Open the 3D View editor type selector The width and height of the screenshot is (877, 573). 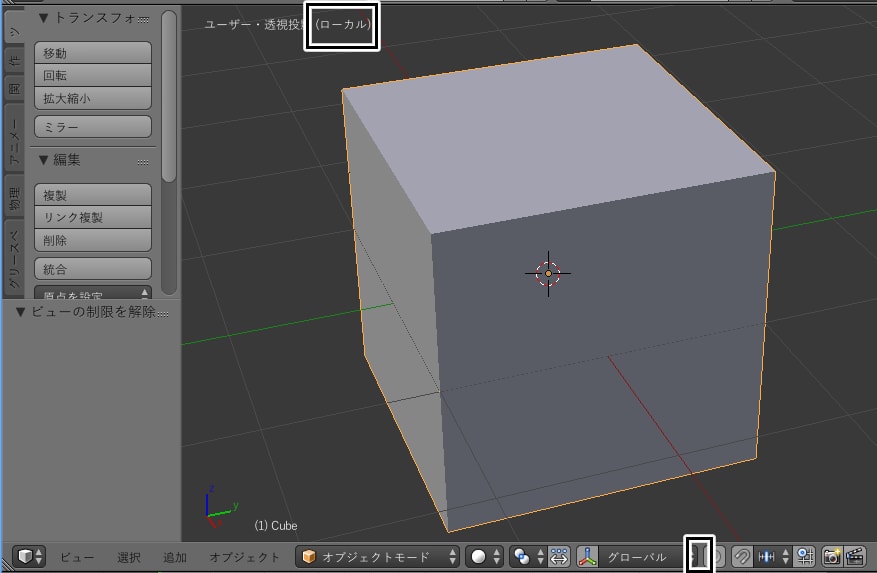tap(29, 556)
